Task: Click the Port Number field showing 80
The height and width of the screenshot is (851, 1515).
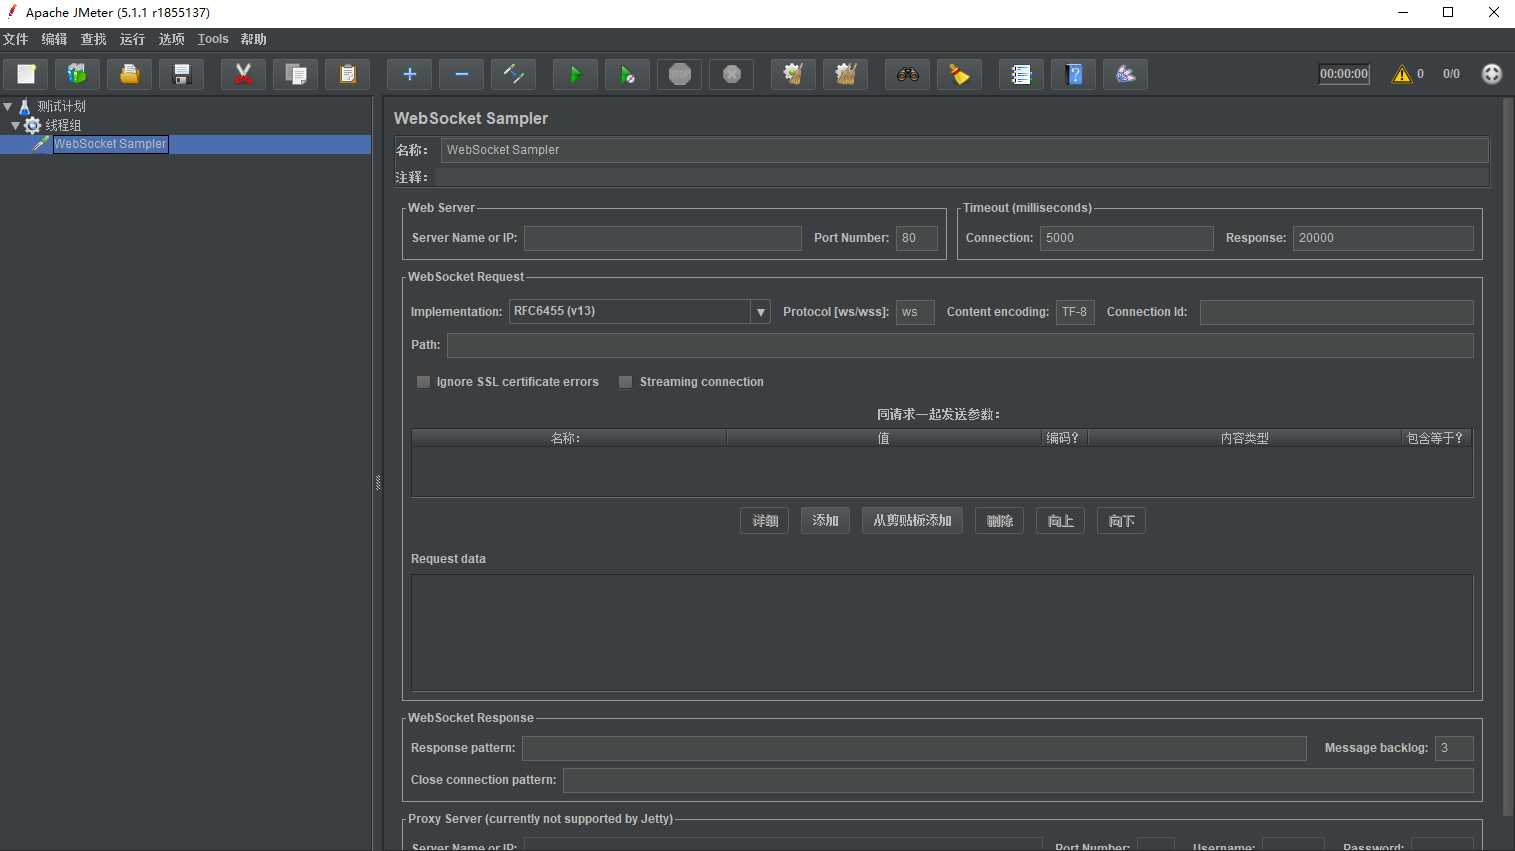Action: 917,238
